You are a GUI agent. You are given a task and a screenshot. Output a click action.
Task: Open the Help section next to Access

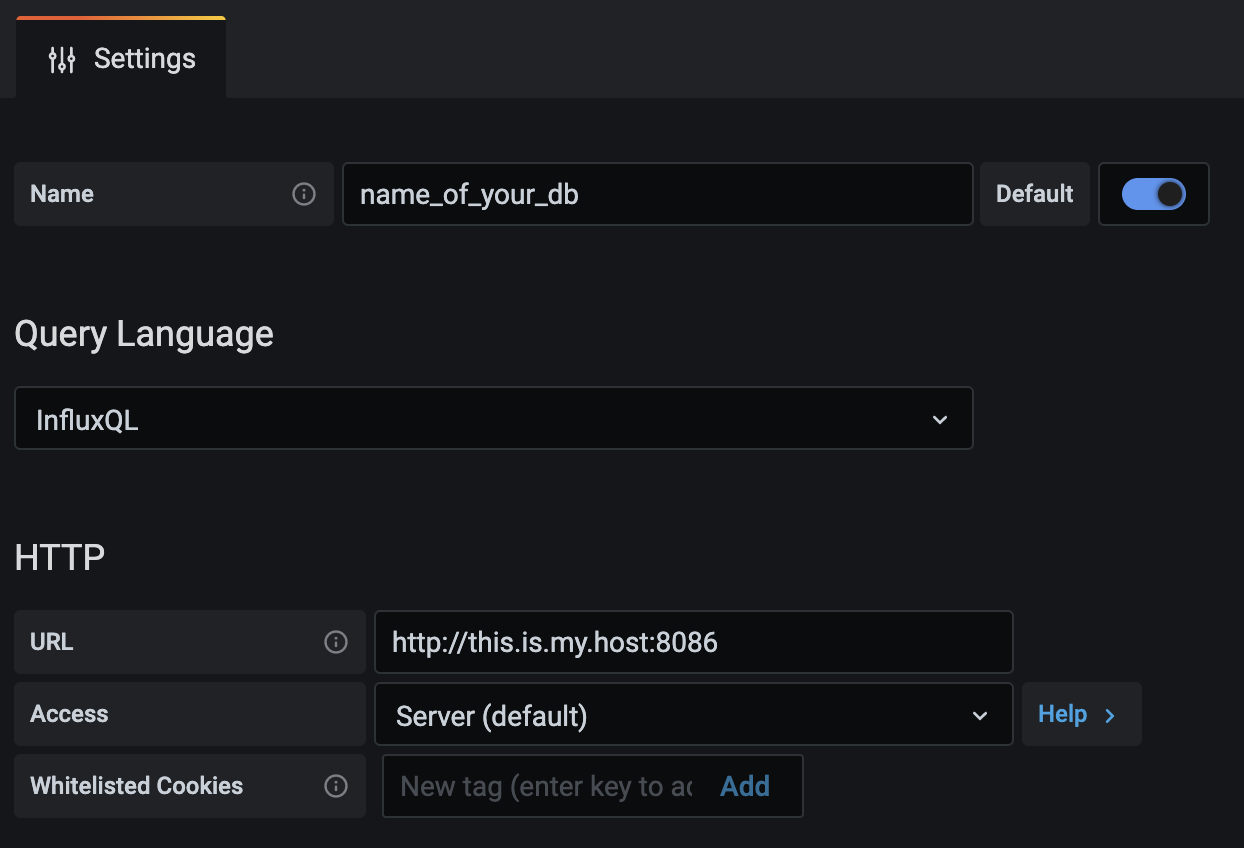1080,715
